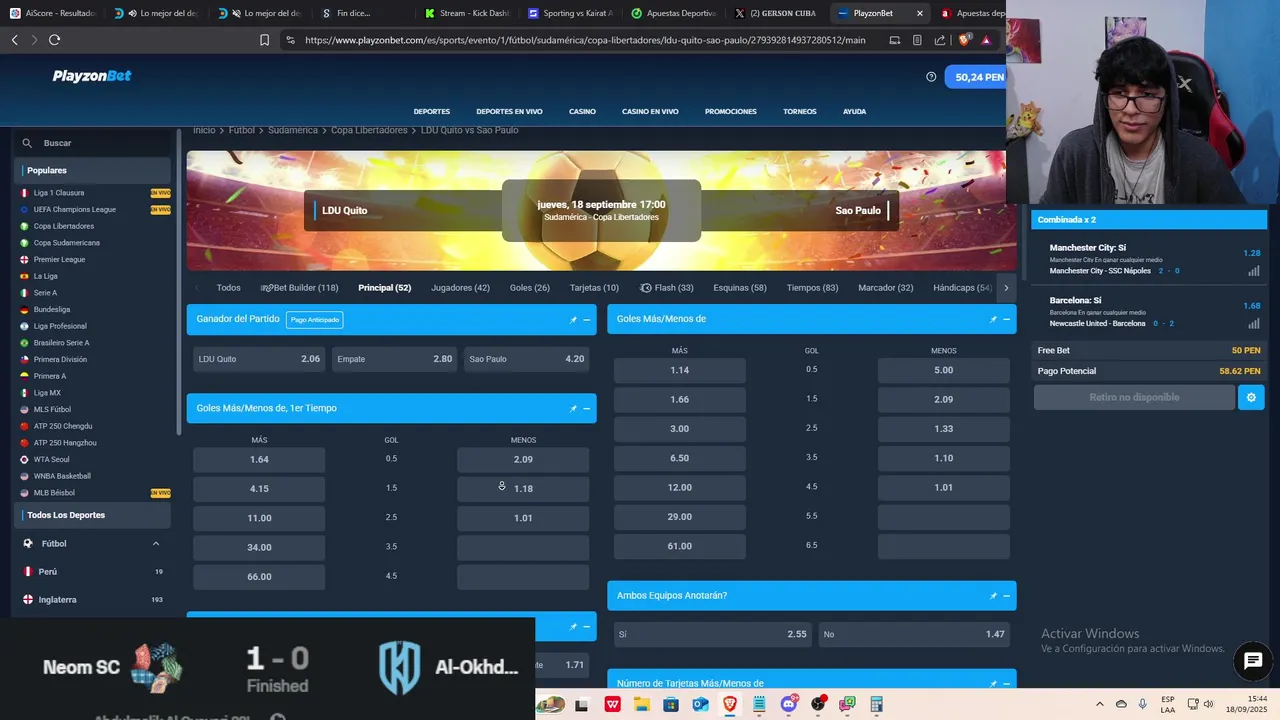Pin the Goles Más/Menos de 1er Tiempo market
1280x720 pixels.
point(573,409)
